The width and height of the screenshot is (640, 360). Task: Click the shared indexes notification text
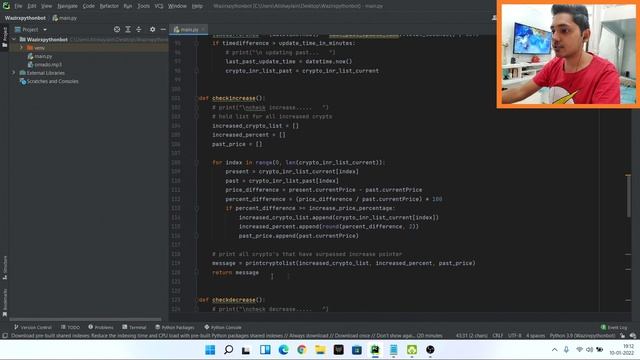pos(227,336)
